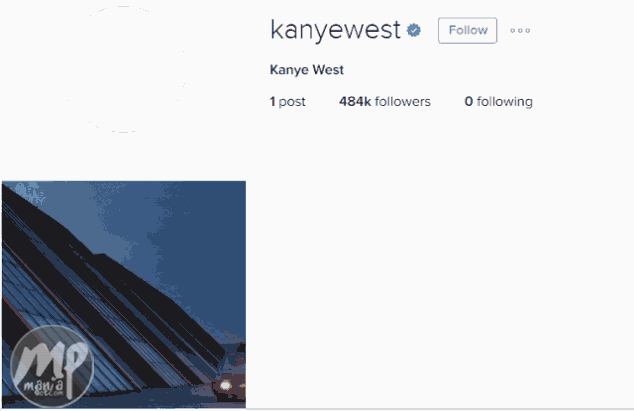Open the 484k followers list
The width and height of the screenshot is (634, 411).
(x=385, y=102)
